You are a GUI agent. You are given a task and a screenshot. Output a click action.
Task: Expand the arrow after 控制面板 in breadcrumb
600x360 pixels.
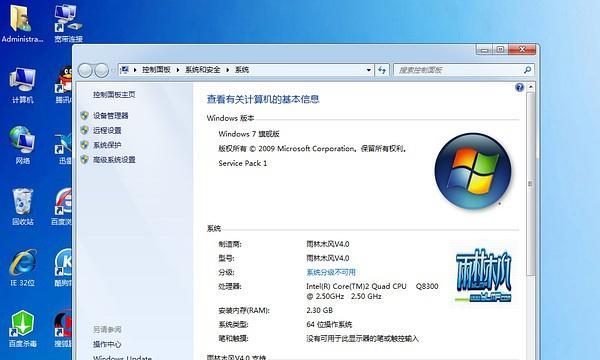(178, 70)
